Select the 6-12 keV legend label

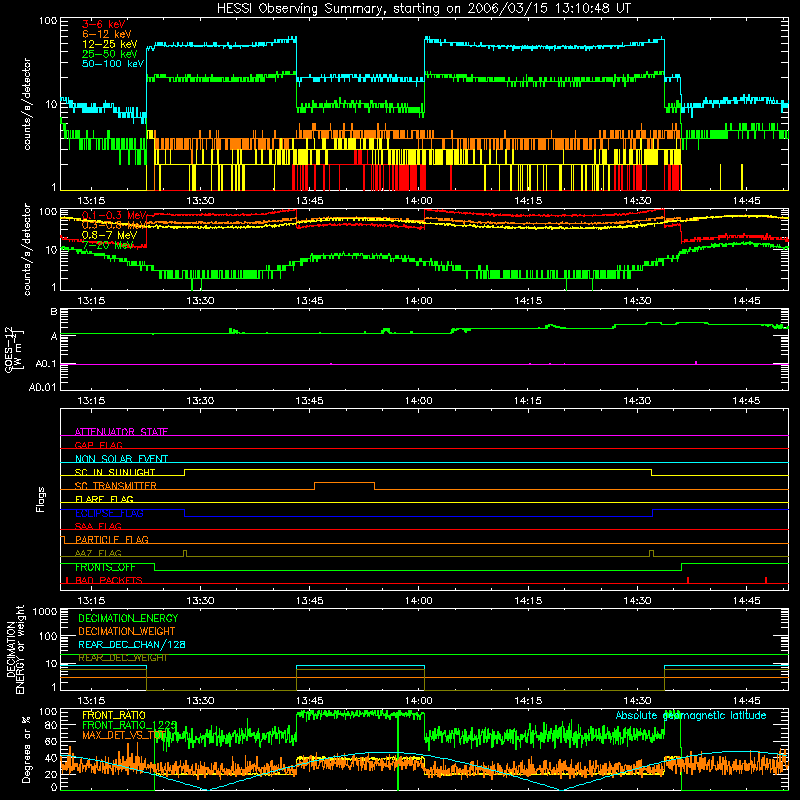pos(107,34)
